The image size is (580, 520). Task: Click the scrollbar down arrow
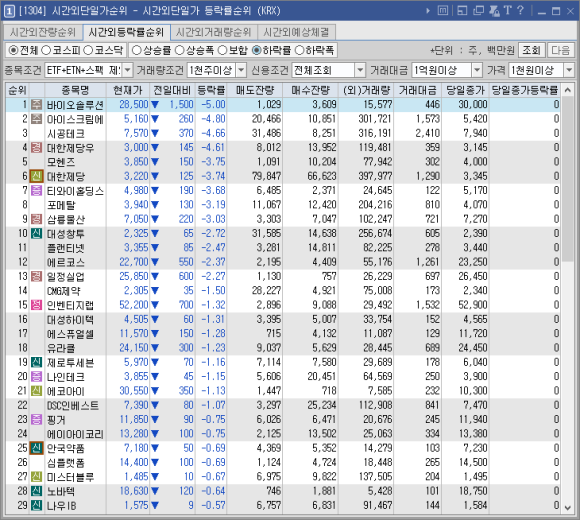568,508
